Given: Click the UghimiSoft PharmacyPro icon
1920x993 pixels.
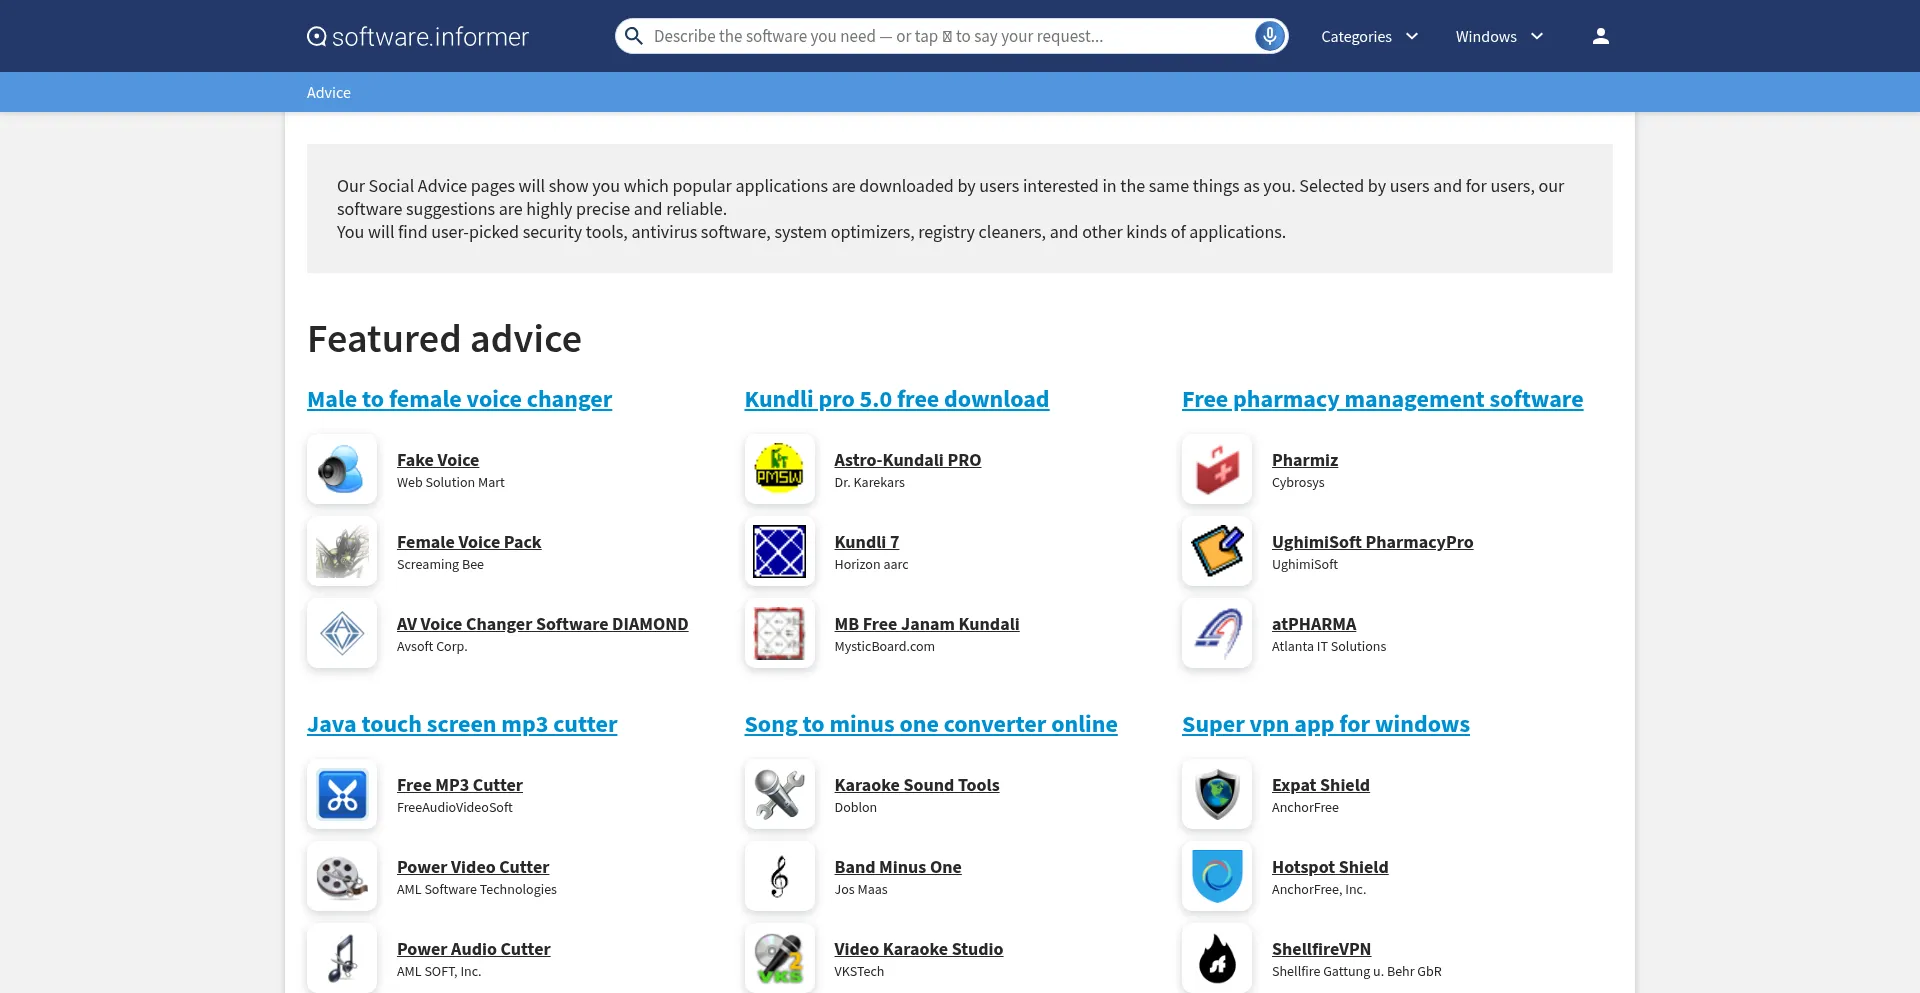Looking at the screenshot, I should (x=1217, y=551).
